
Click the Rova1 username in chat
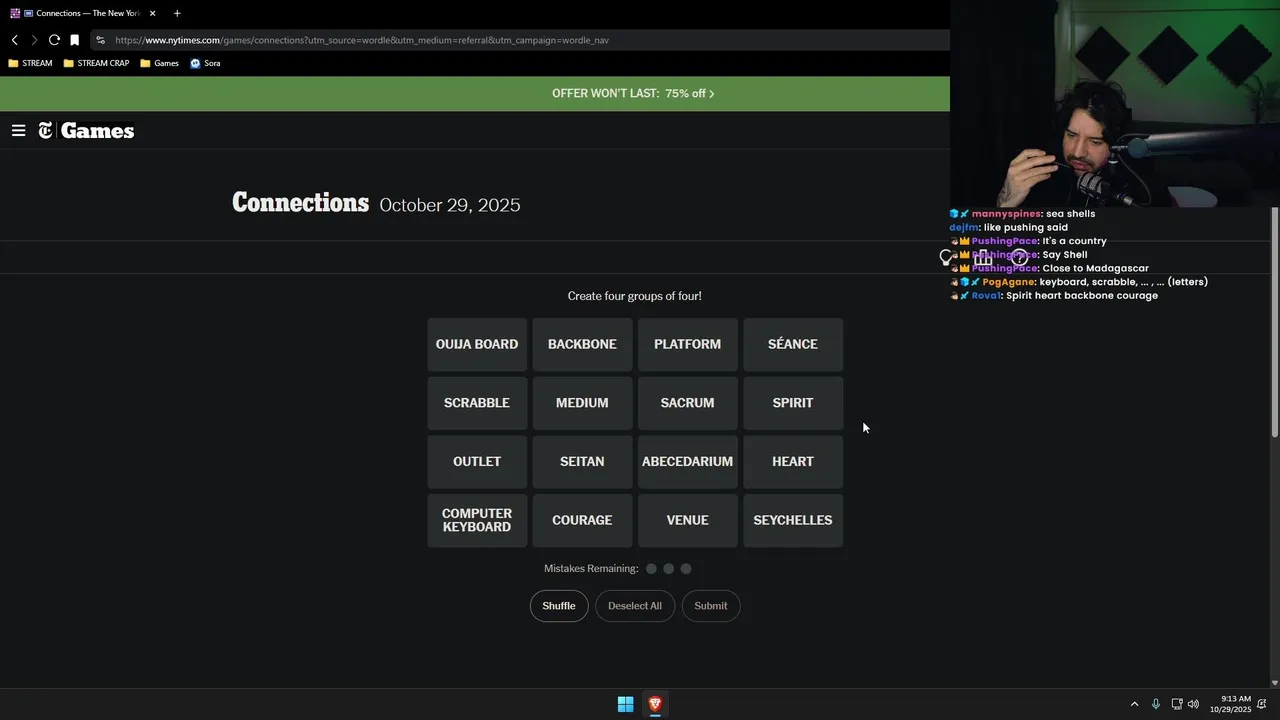point(985,296)
